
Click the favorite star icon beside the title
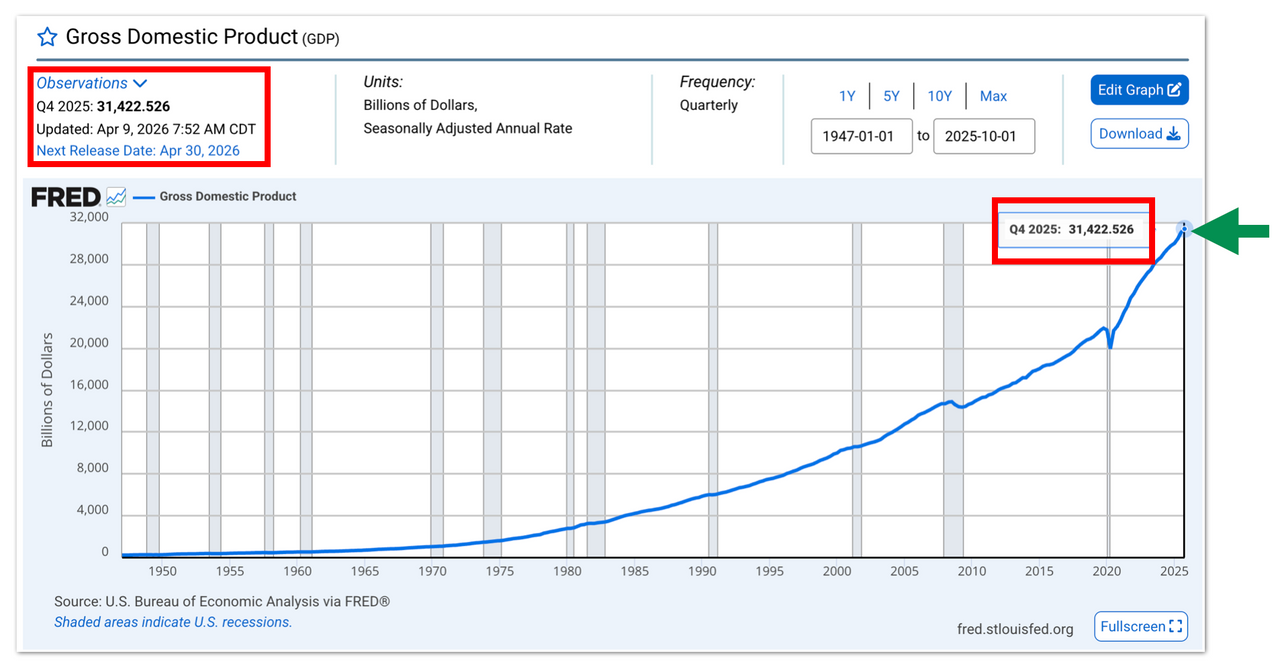47,38
